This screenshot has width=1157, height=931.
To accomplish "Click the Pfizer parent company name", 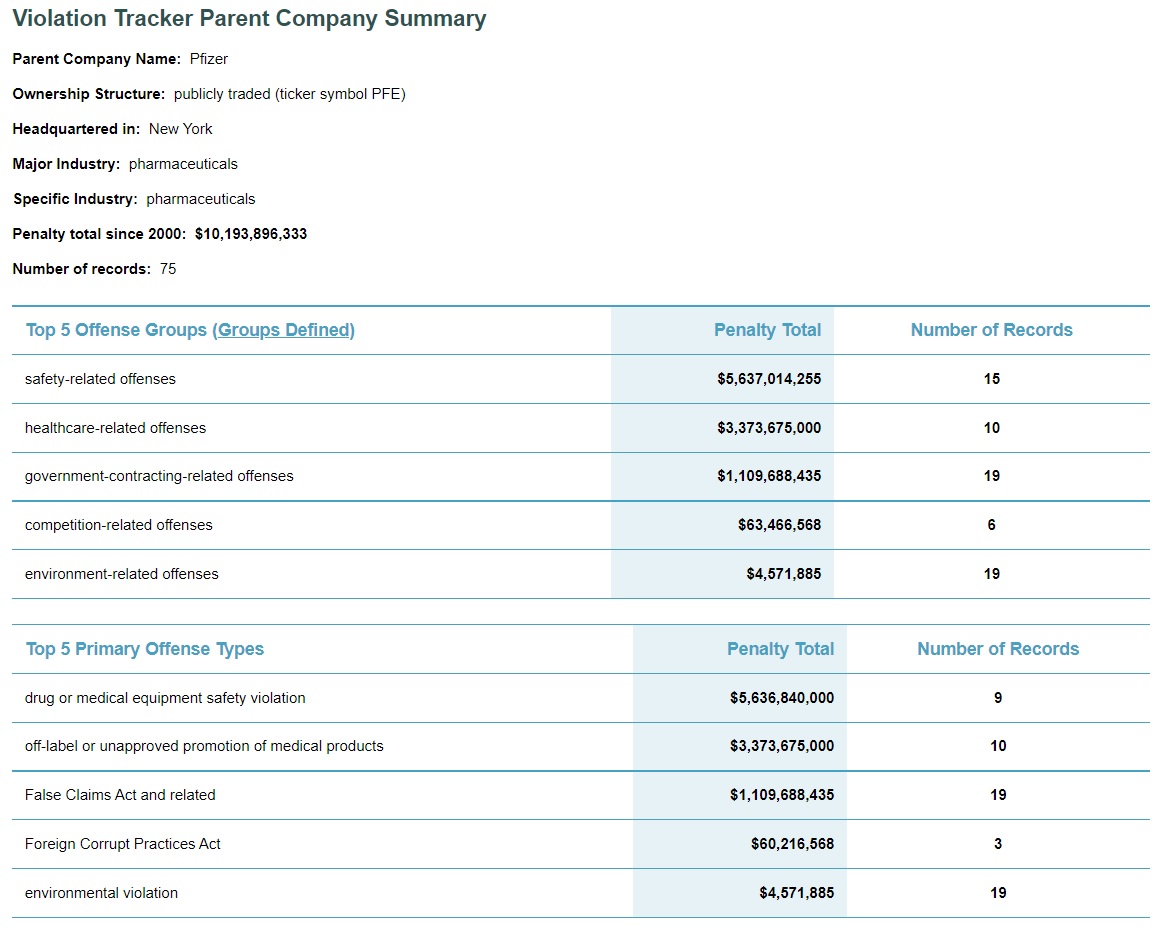I will coord(209,59).
